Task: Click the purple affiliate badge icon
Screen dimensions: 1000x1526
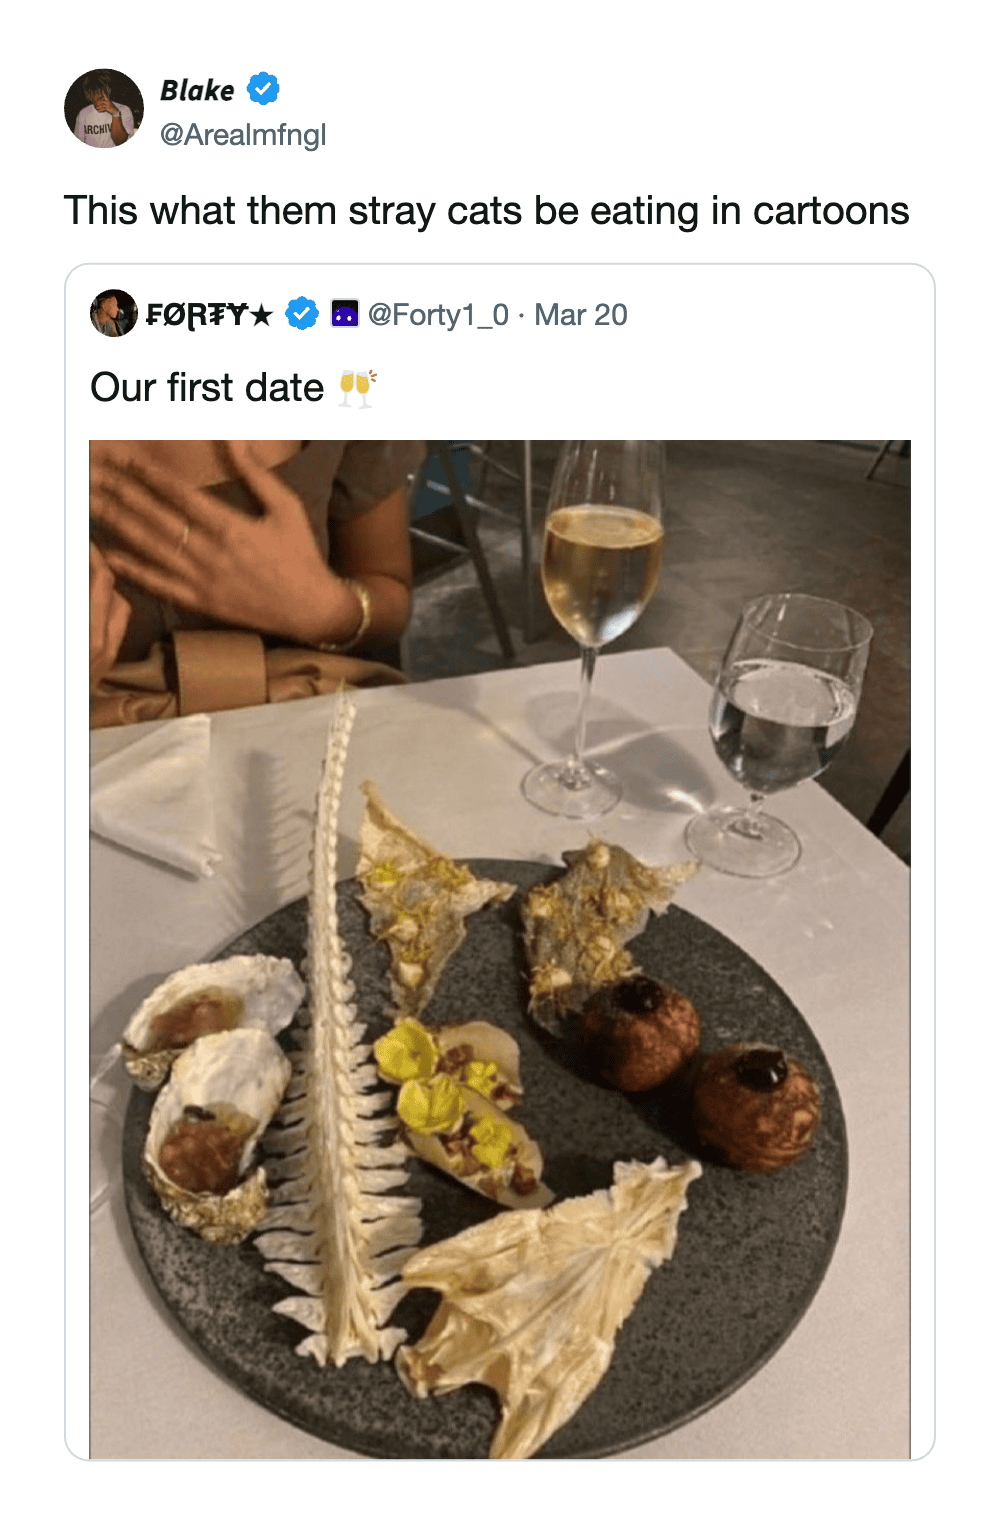Action: 345,314
